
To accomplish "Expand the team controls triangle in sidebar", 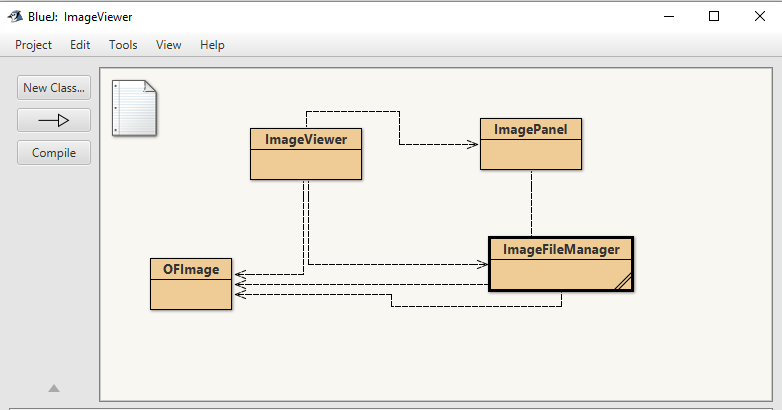I will [x=54, y=388].
